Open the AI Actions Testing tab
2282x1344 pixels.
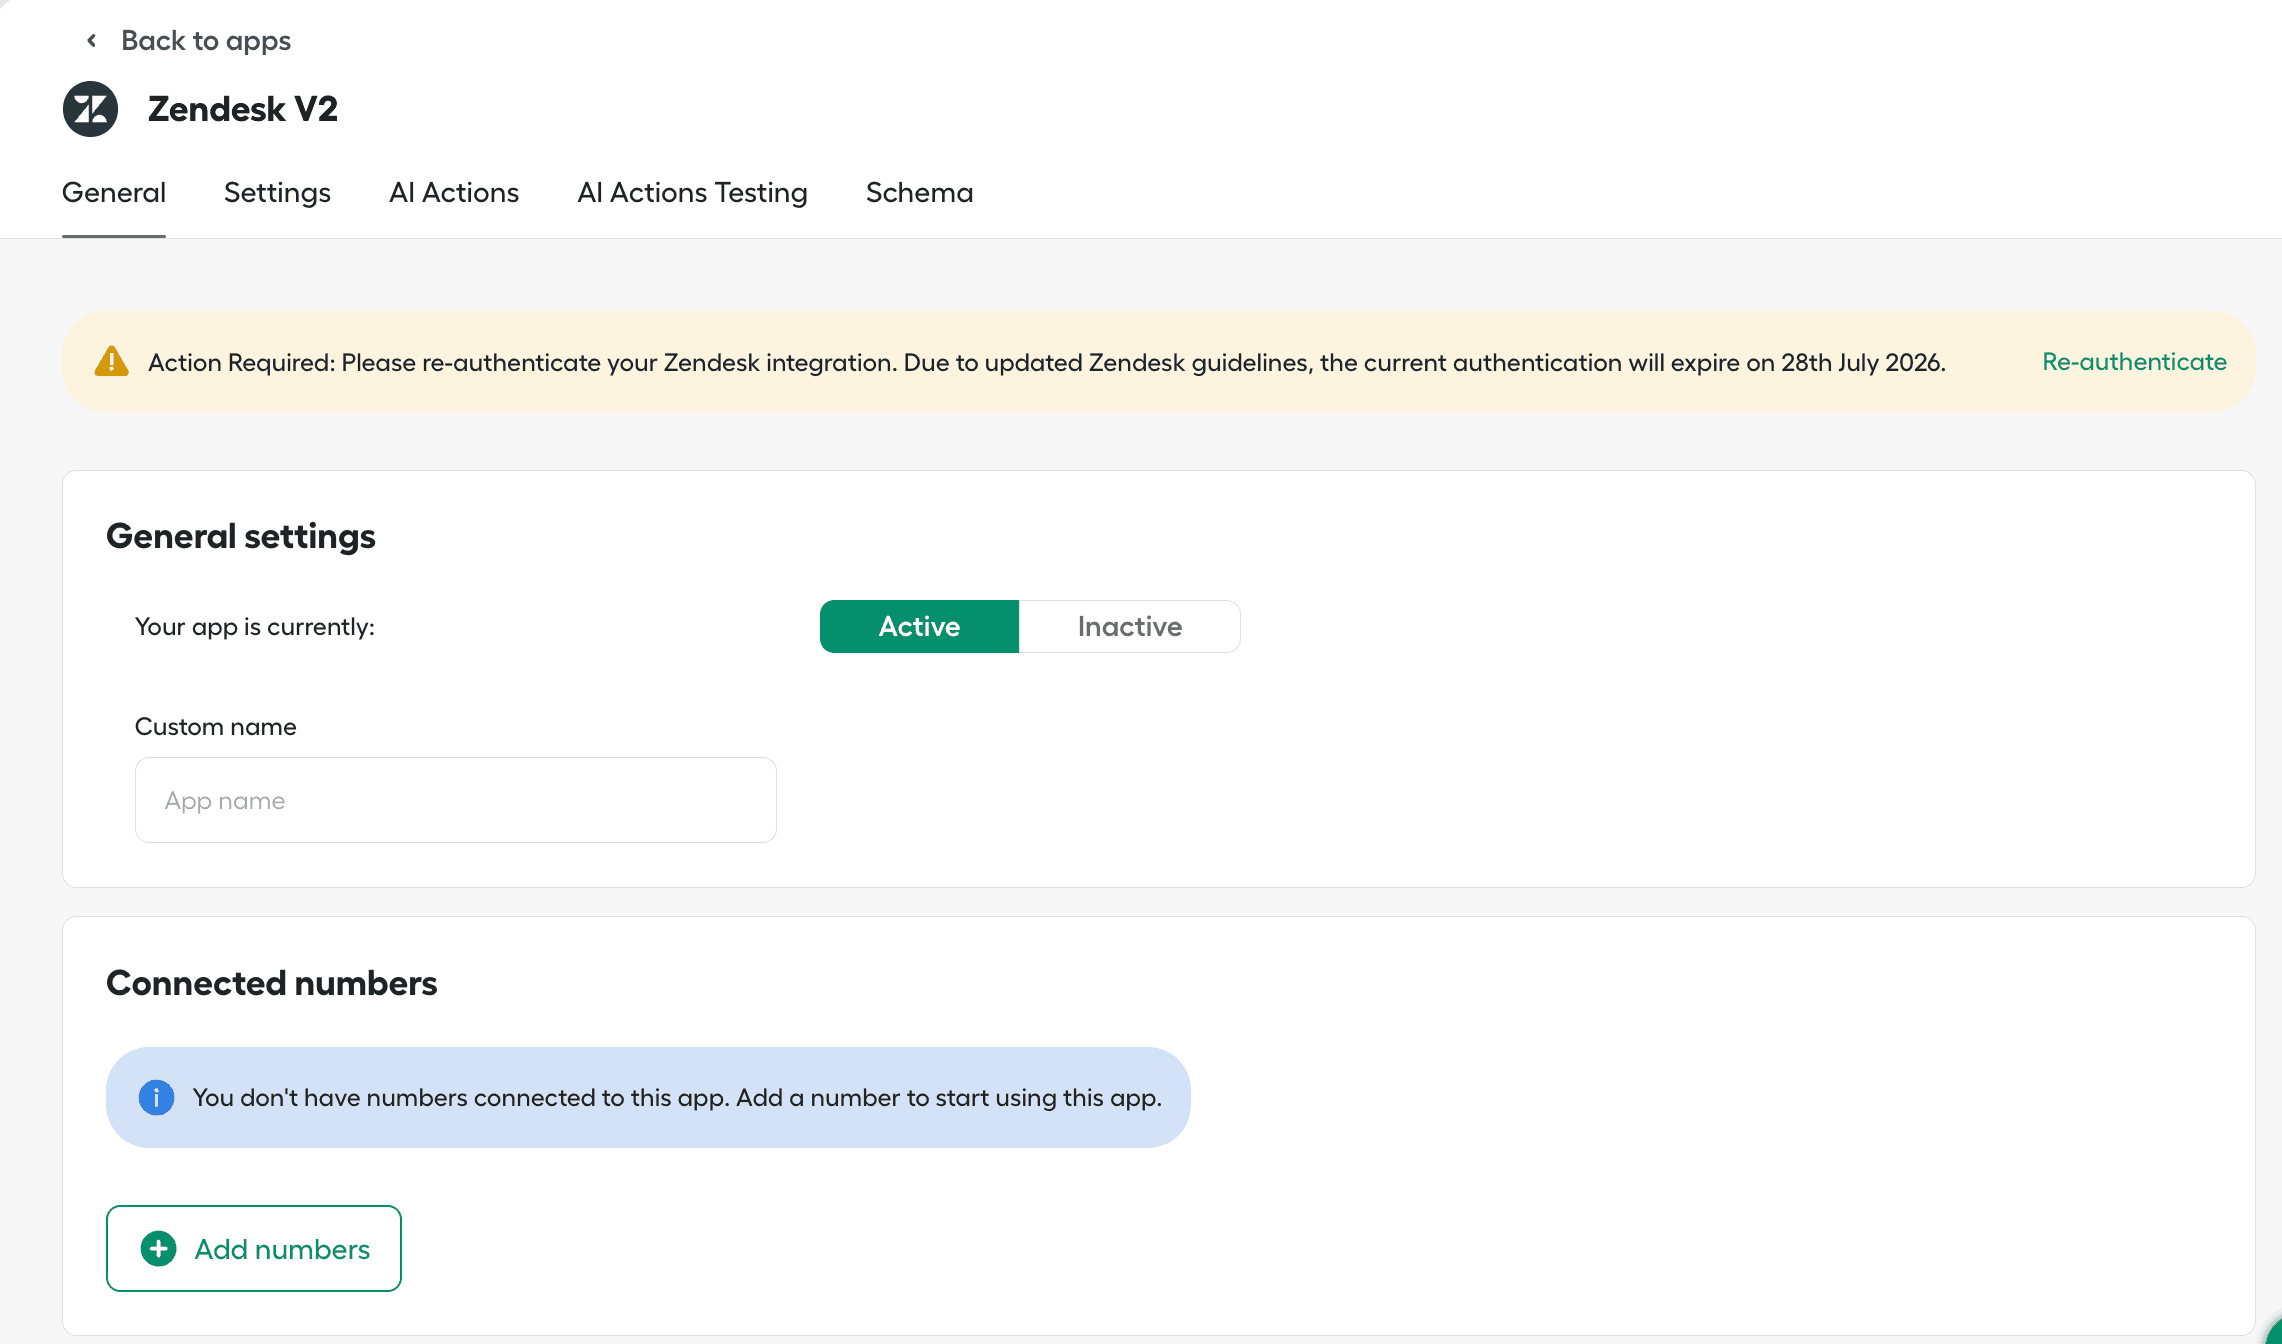(692, 193)
